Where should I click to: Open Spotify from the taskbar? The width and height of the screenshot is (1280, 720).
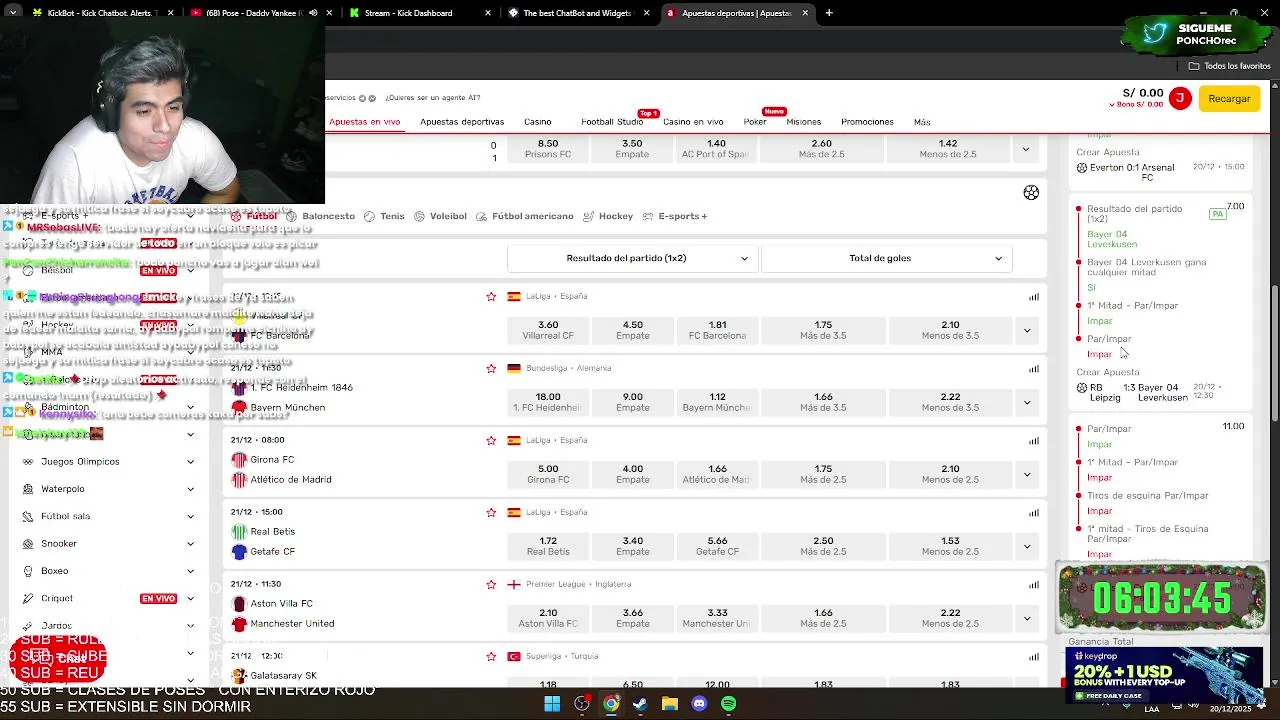coord(729,704)
